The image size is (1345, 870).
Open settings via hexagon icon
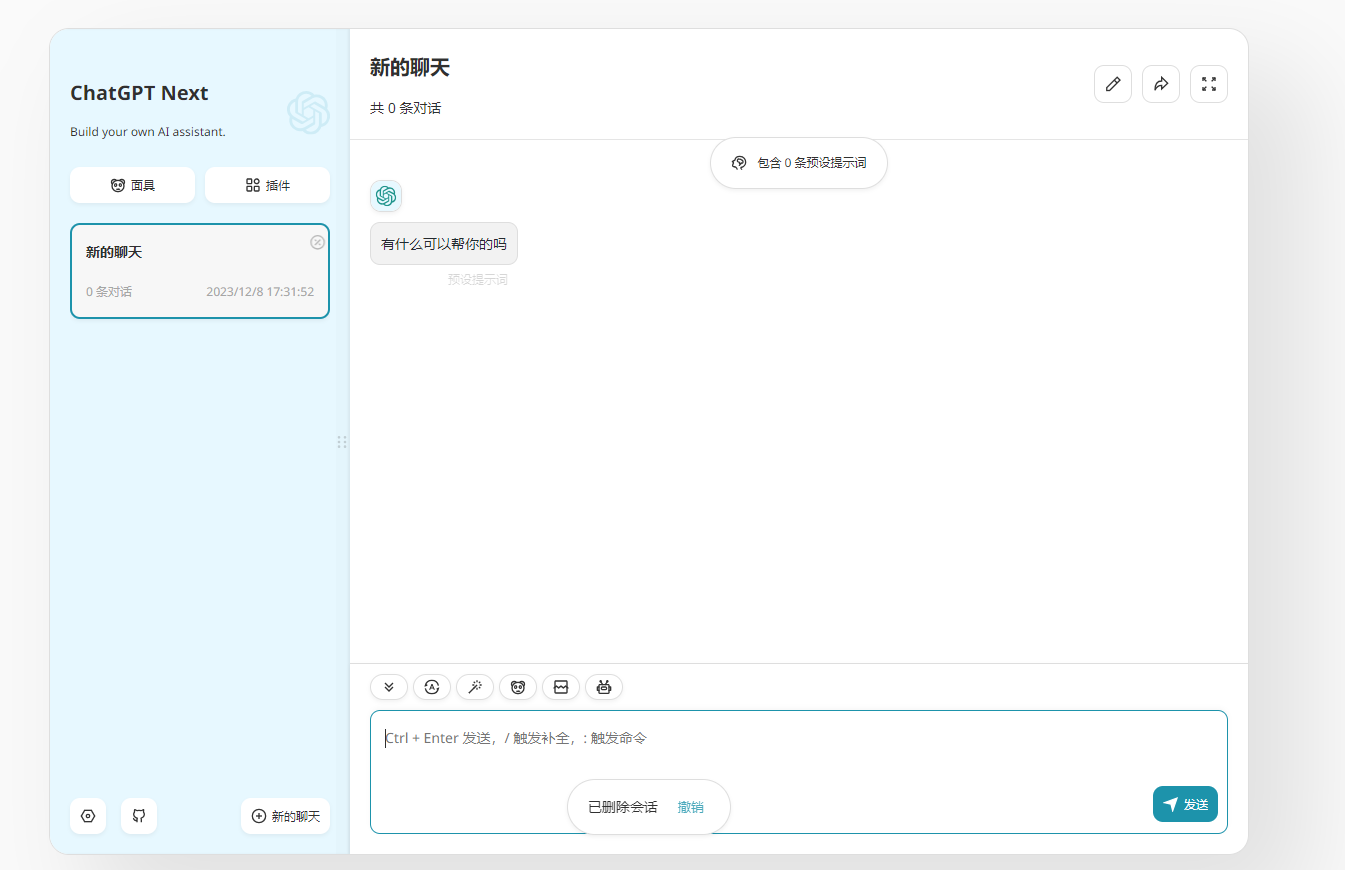coord(88,816)
